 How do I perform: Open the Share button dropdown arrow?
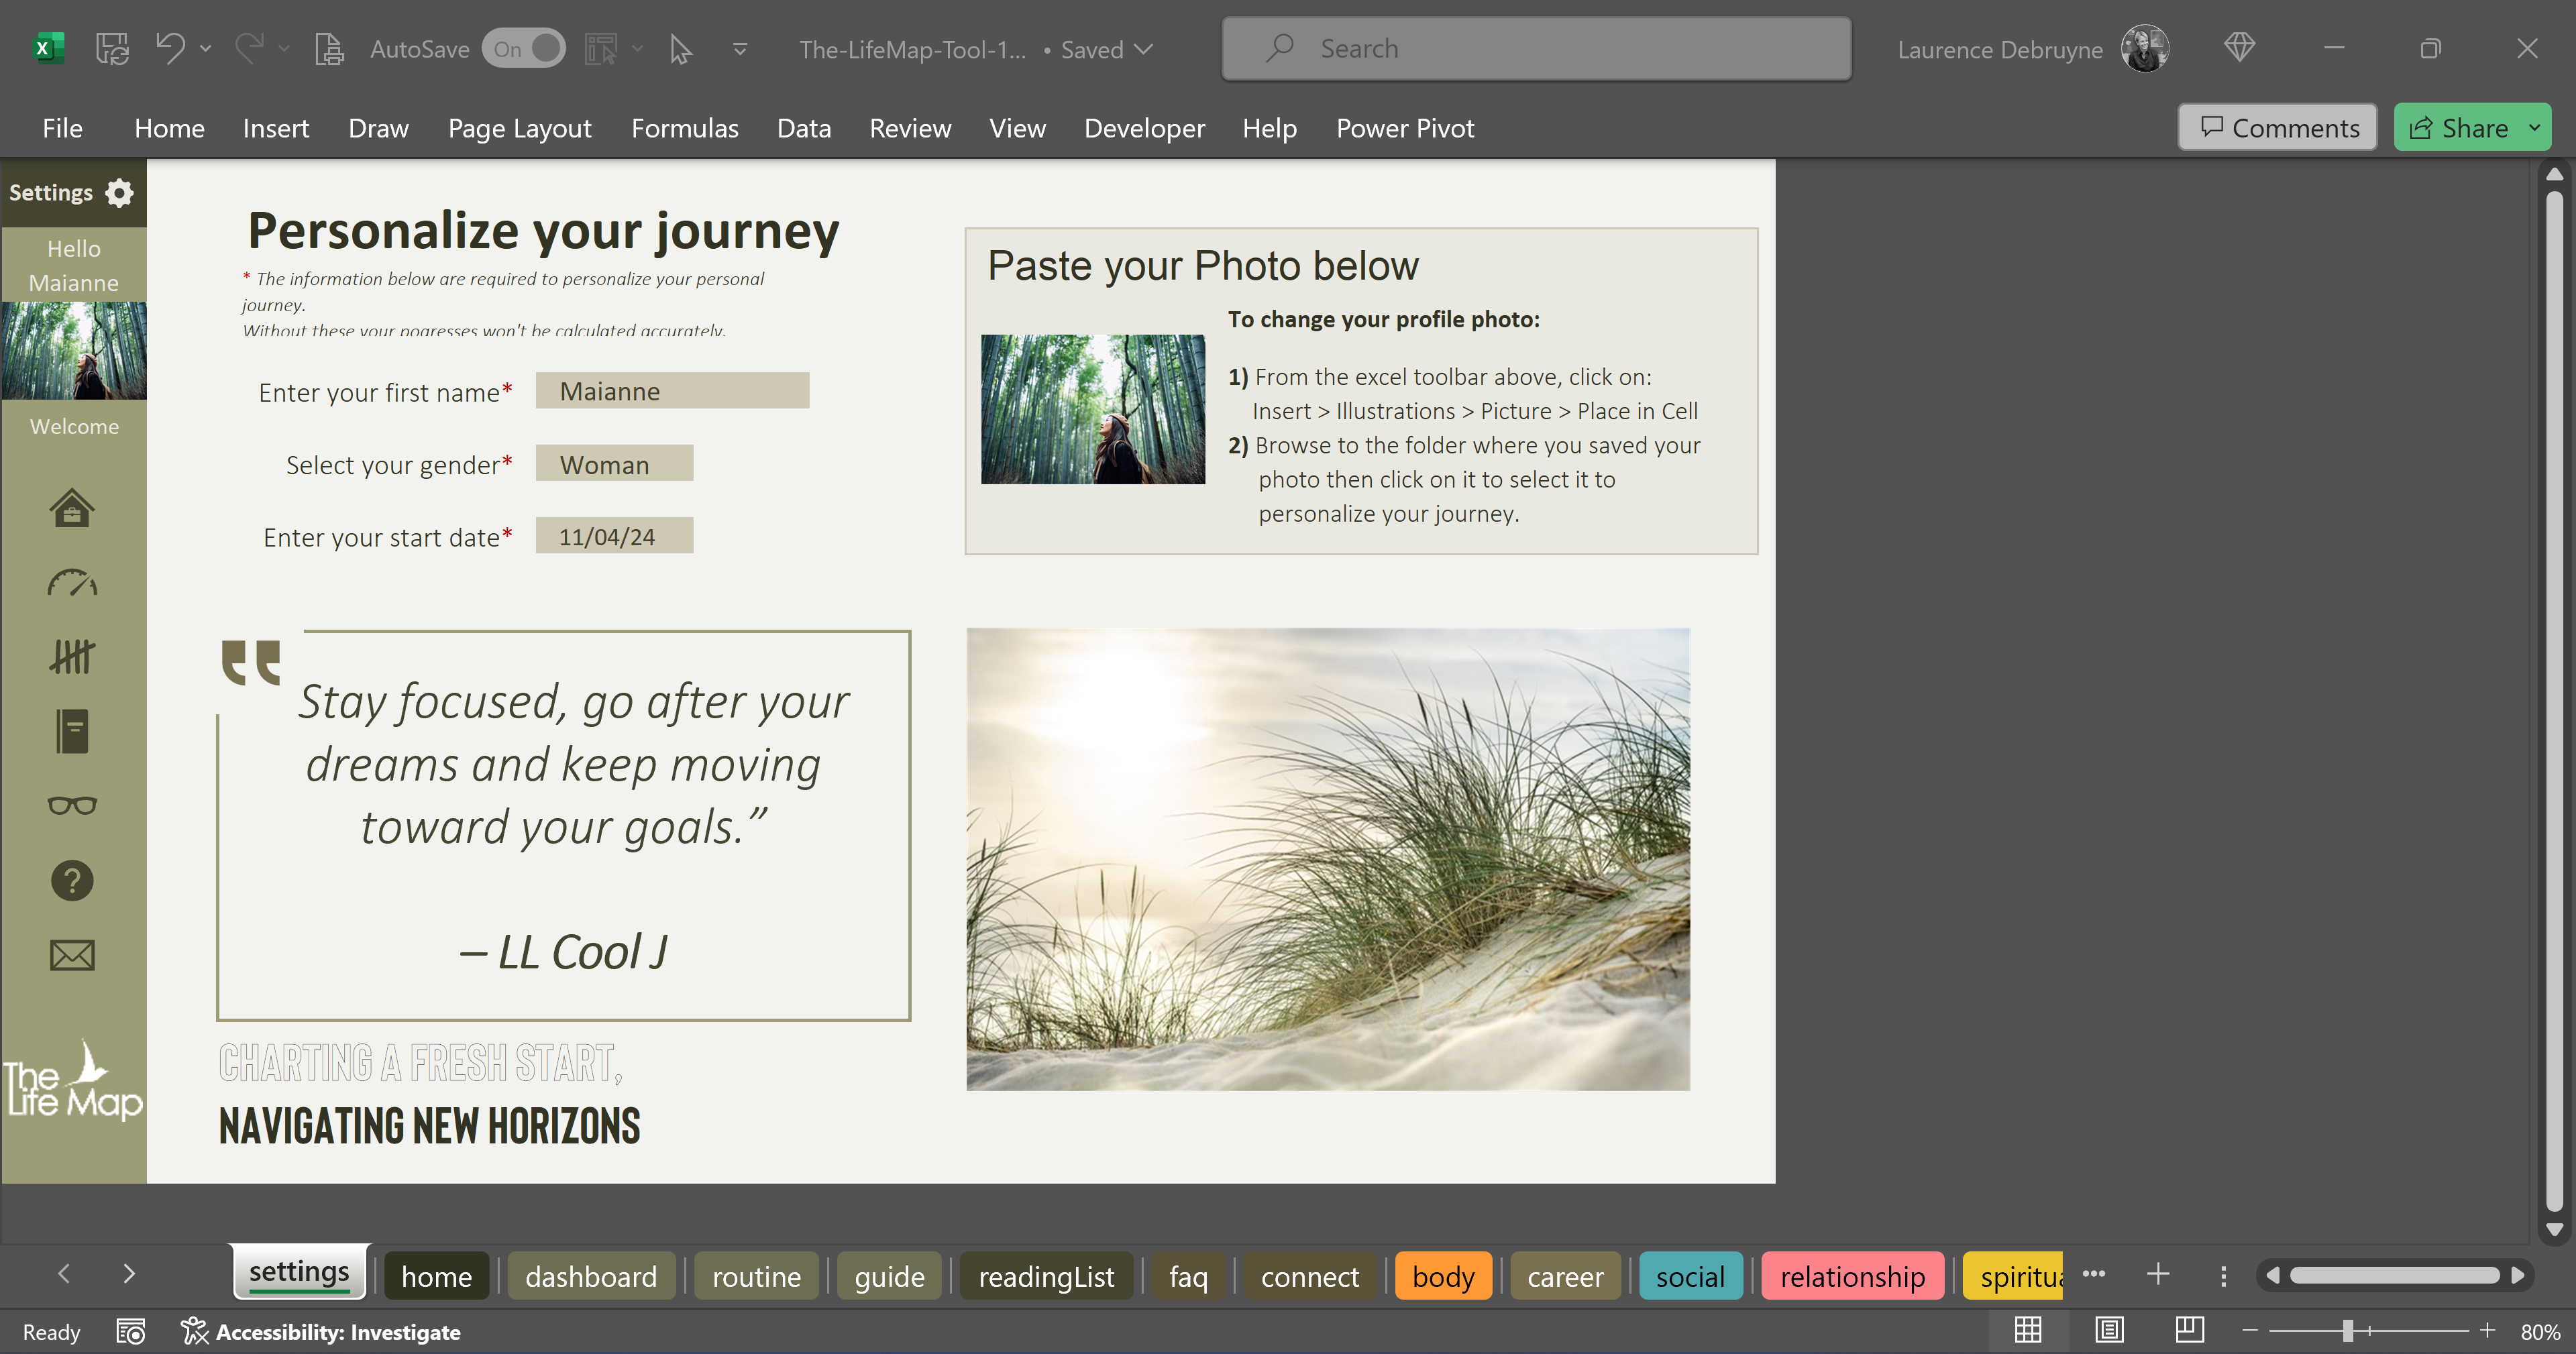click(x=2534, y=128)
